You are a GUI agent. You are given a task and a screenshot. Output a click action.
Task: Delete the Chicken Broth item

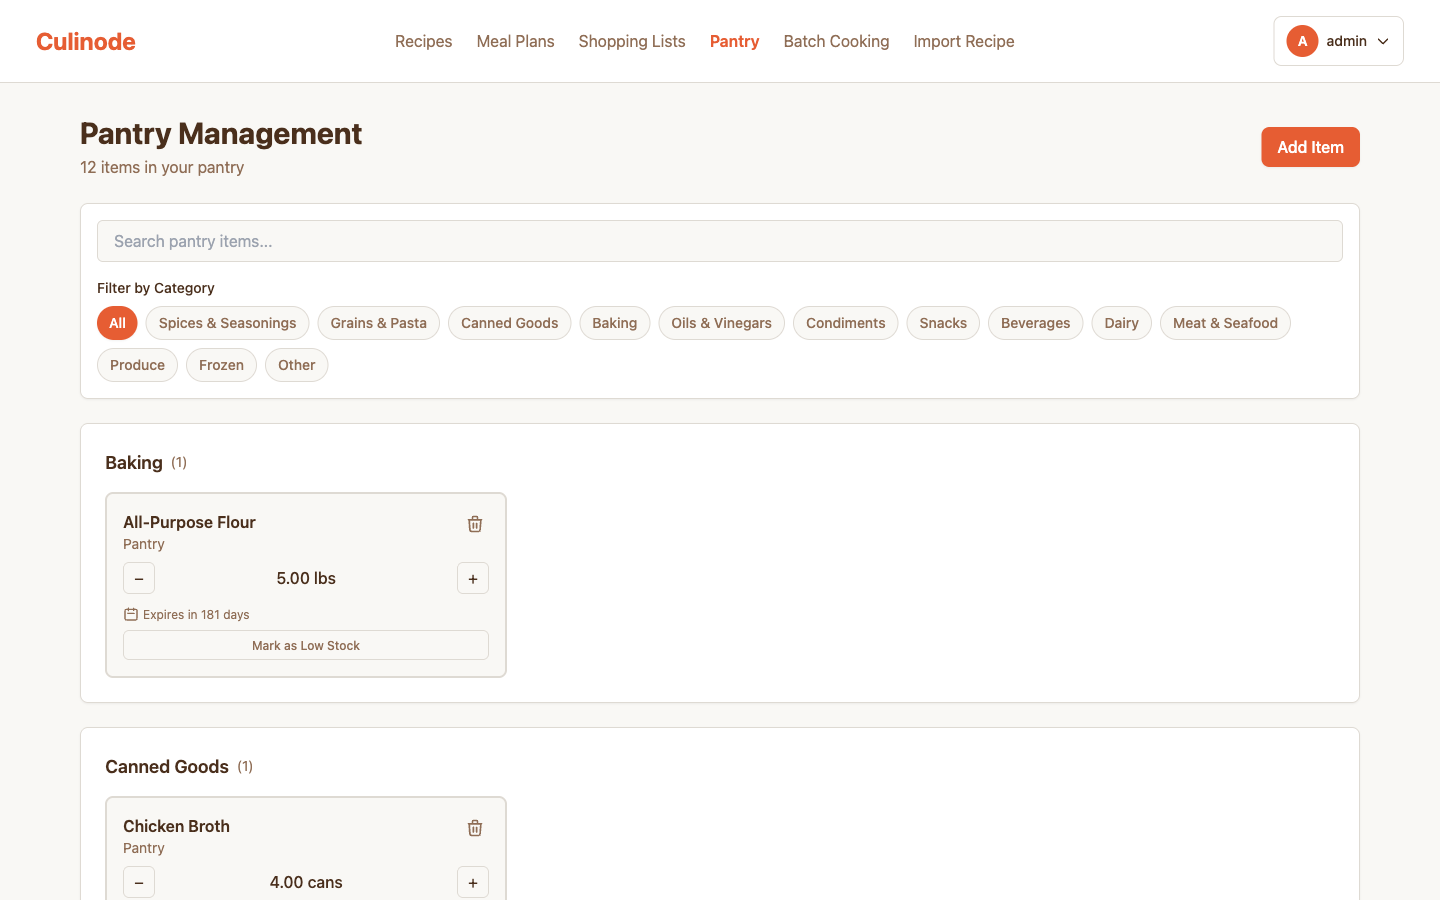(x=475, y=828)
